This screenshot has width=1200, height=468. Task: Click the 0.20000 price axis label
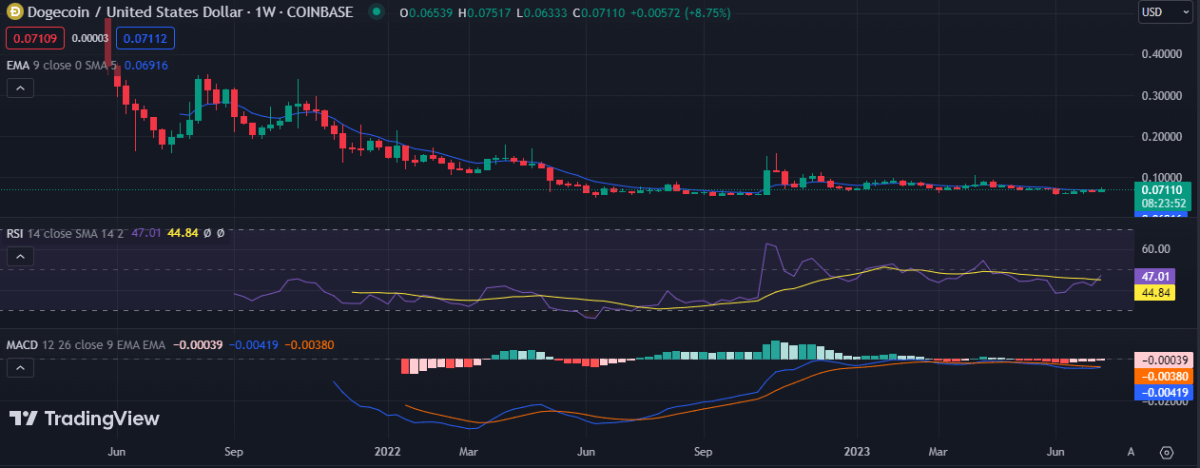tap(1161, 137)
